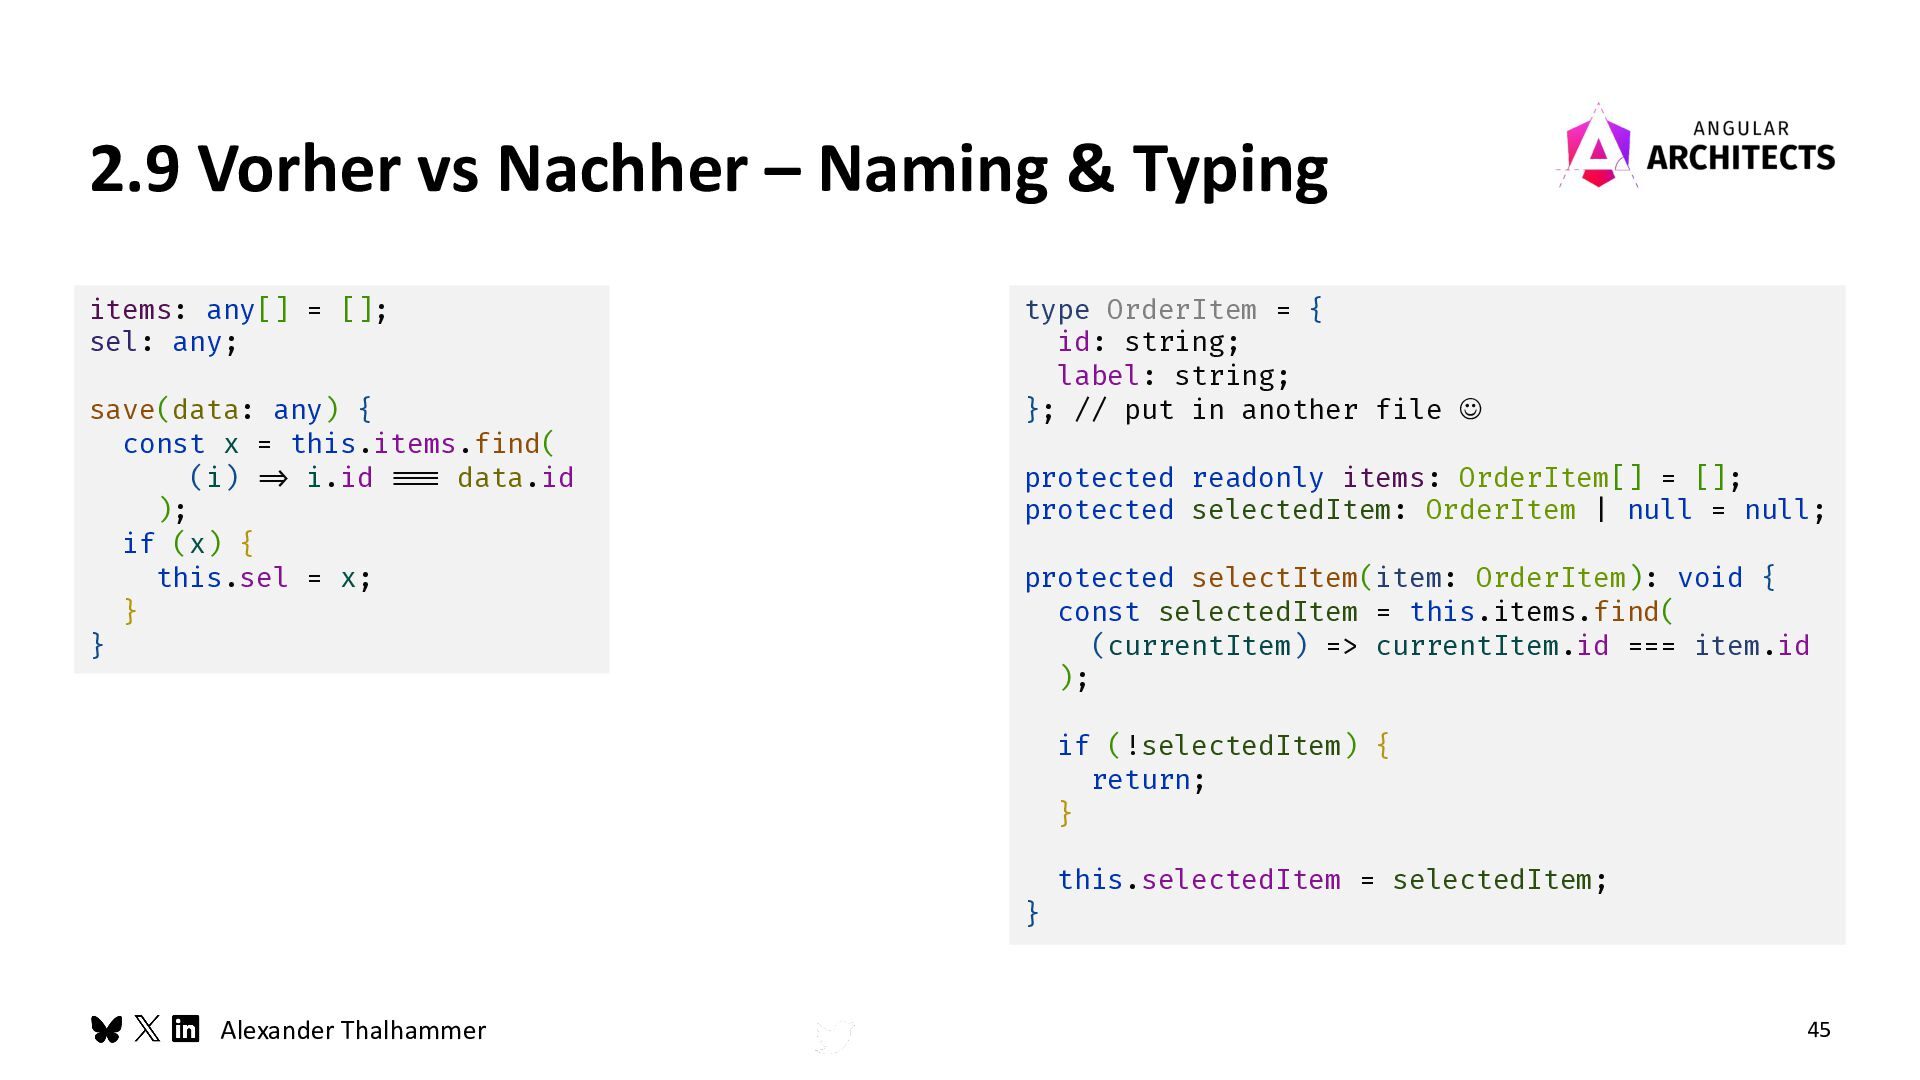The height and width of the screenshot is (1080, 1920).
Task: Click the selectItem method signature
Action: 1399,578
